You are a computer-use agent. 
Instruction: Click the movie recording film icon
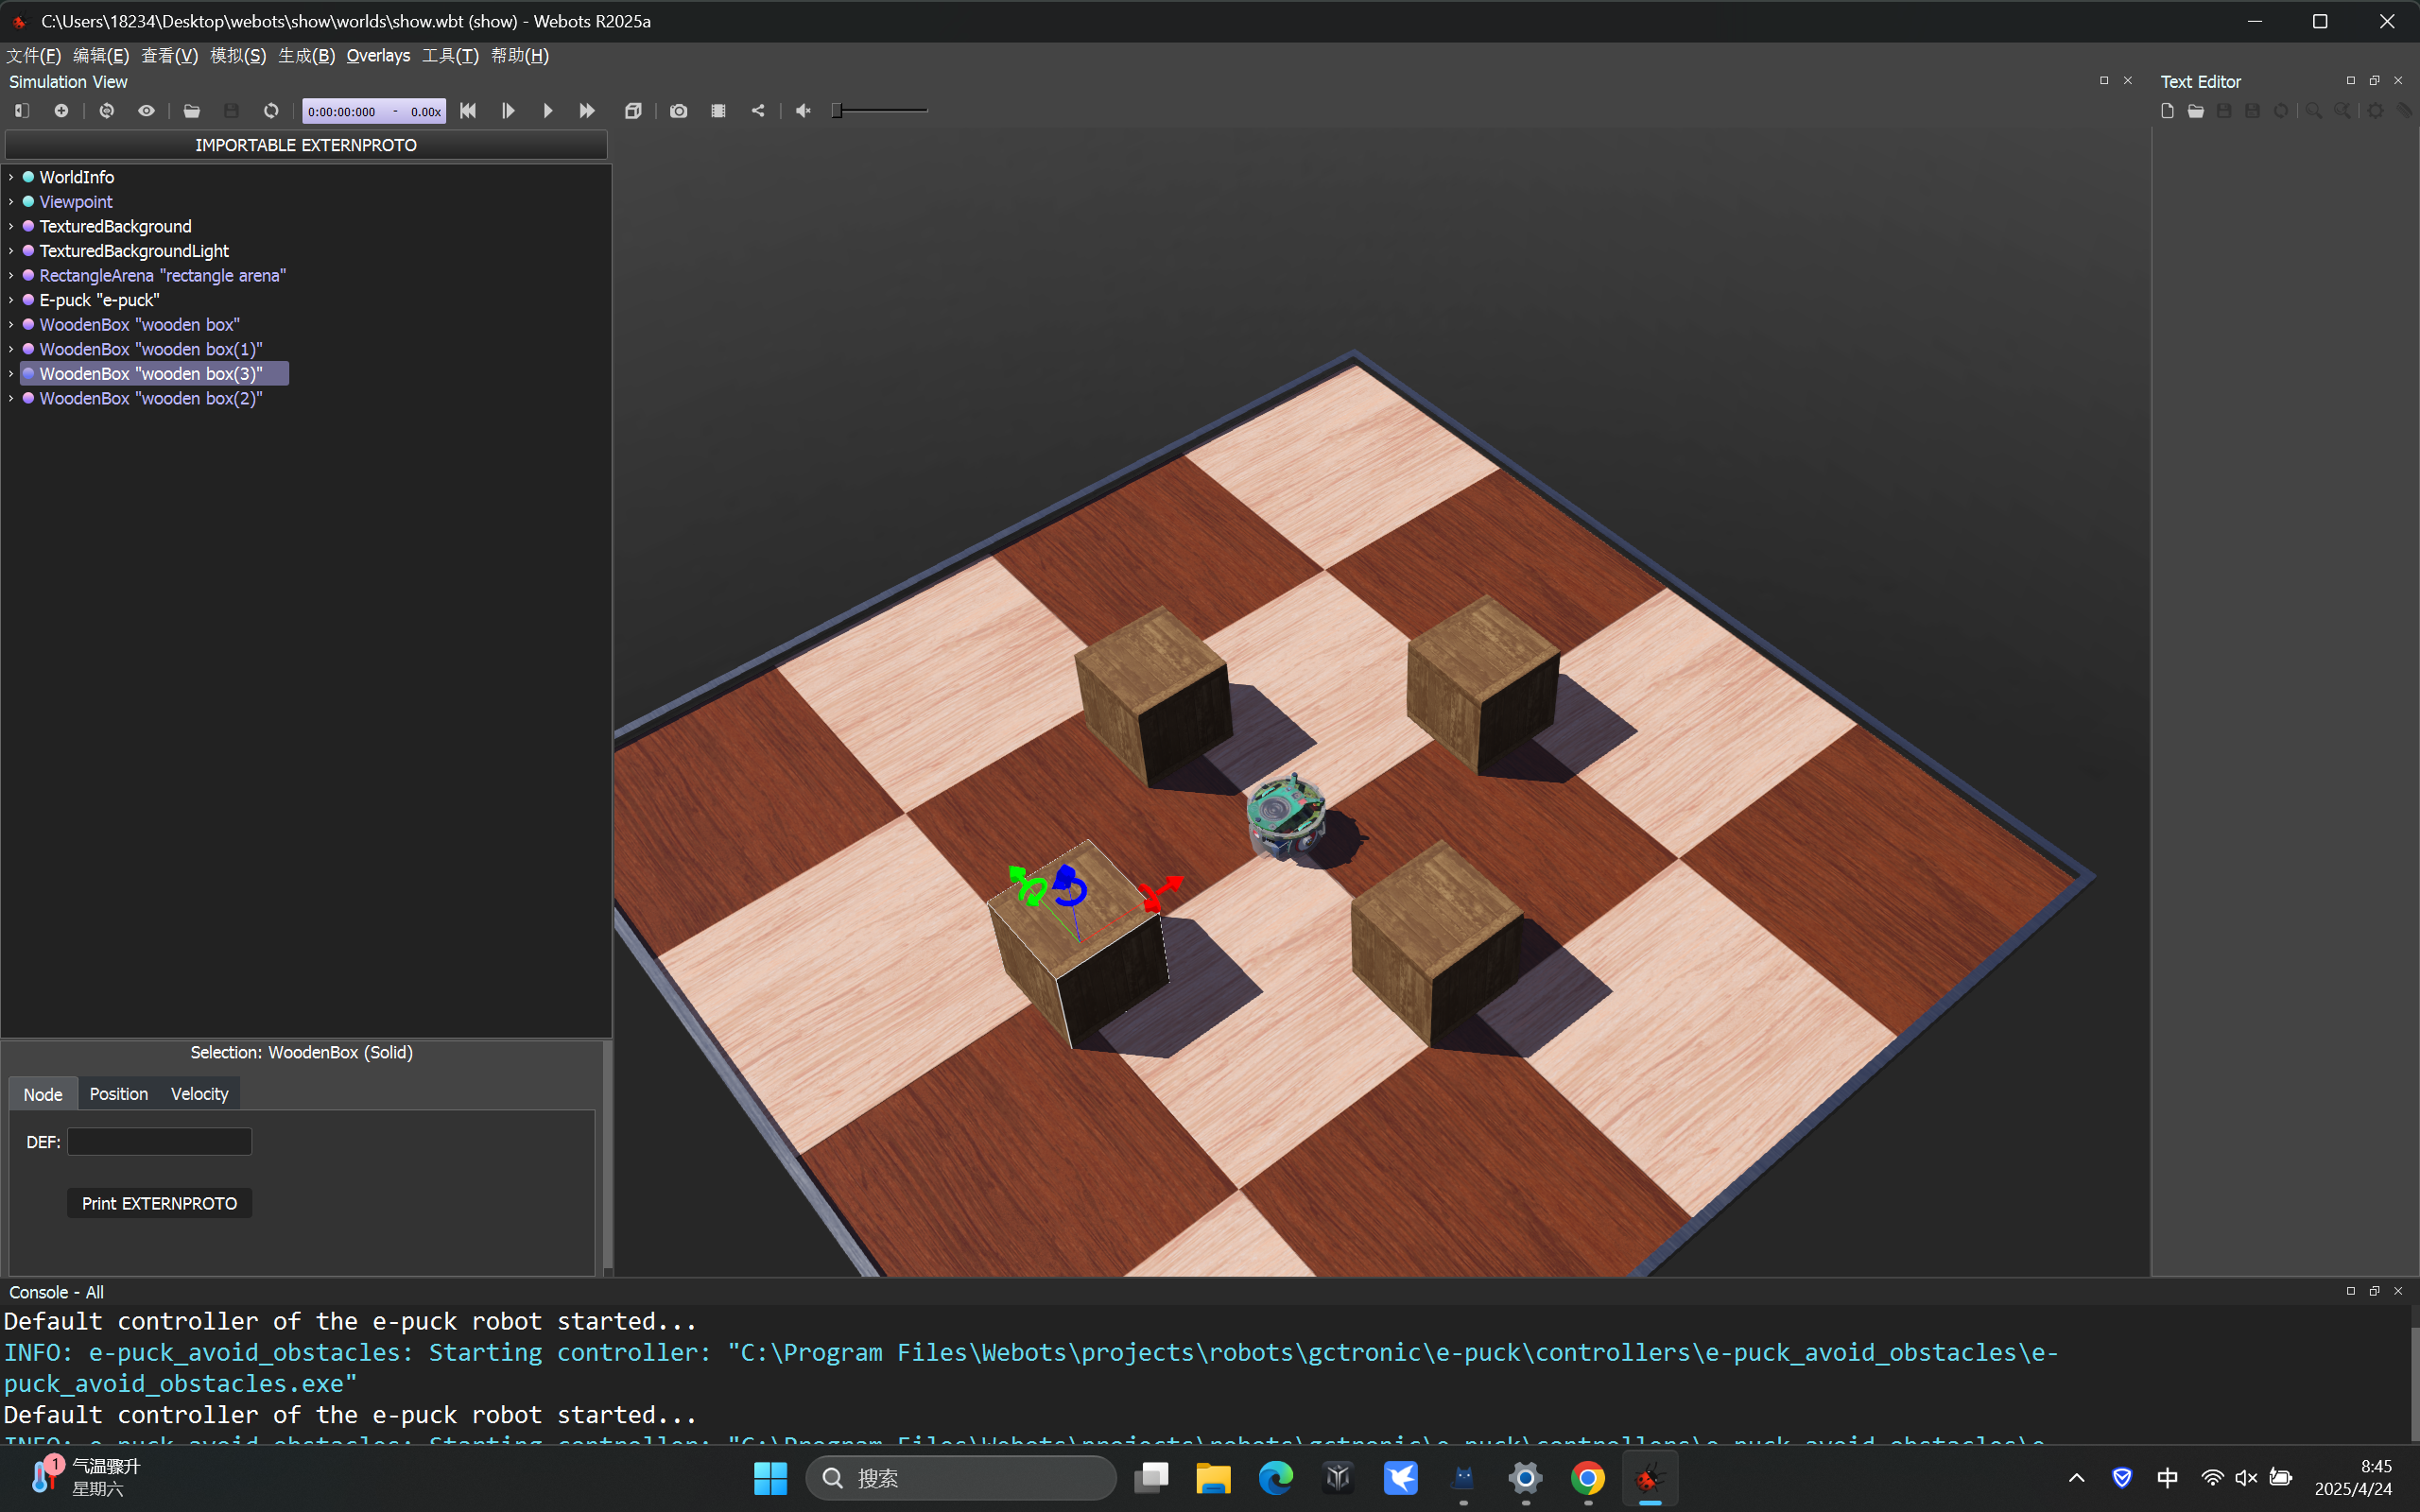pos(718,111)
